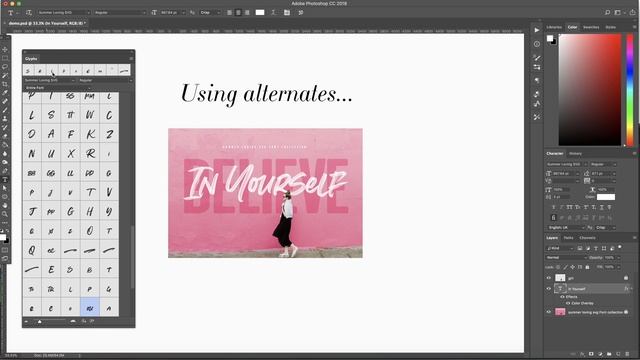Right align text in options bar
The height and width of the screenshot is (360, 640).
pos(247,13)
